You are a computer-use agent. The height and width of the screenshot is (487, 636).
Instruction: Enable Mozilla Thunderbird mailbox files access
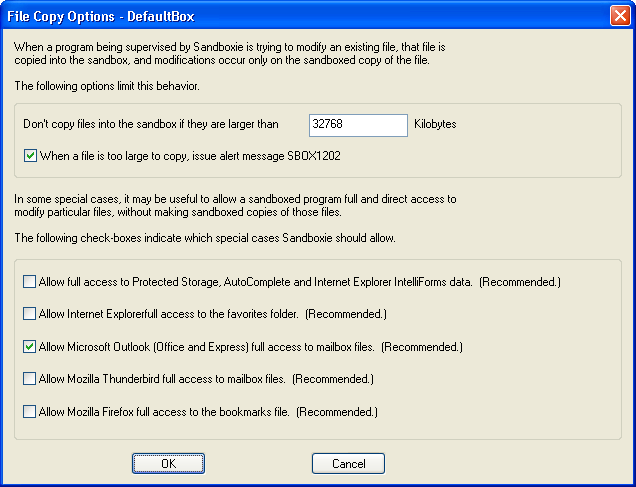tap(29, 379)
